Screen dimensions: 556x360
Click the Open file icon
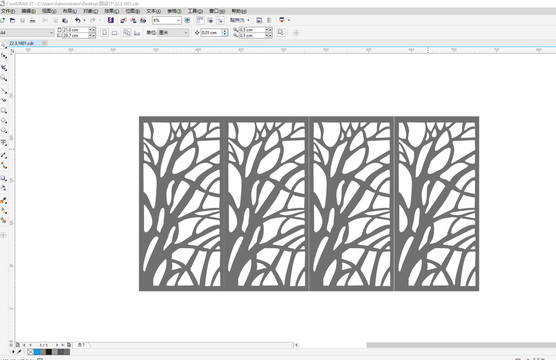13,21
